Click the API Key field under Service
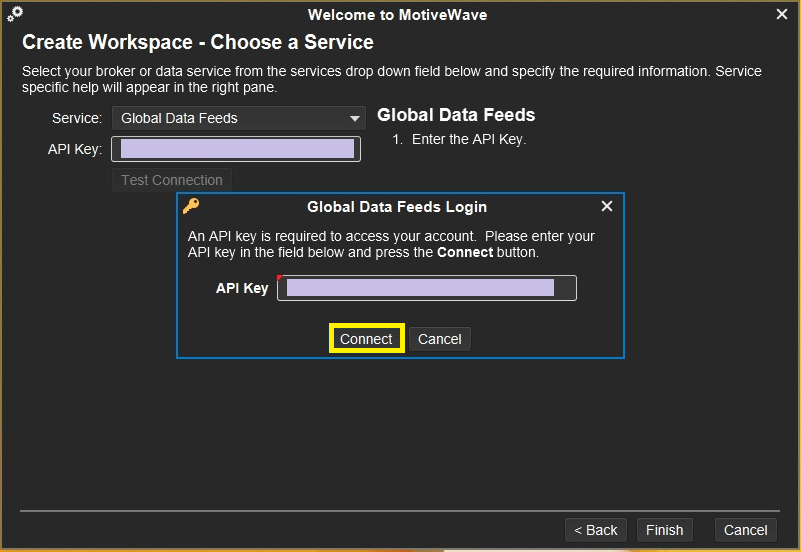Screen dimensions: 801x552 236,149
